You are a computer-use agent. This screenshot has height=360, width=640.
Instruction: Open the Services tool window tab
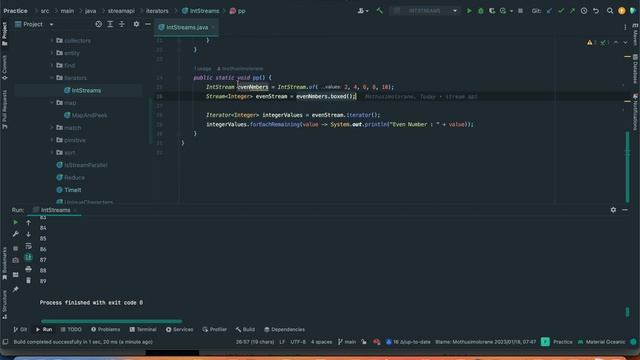(180, 329)
